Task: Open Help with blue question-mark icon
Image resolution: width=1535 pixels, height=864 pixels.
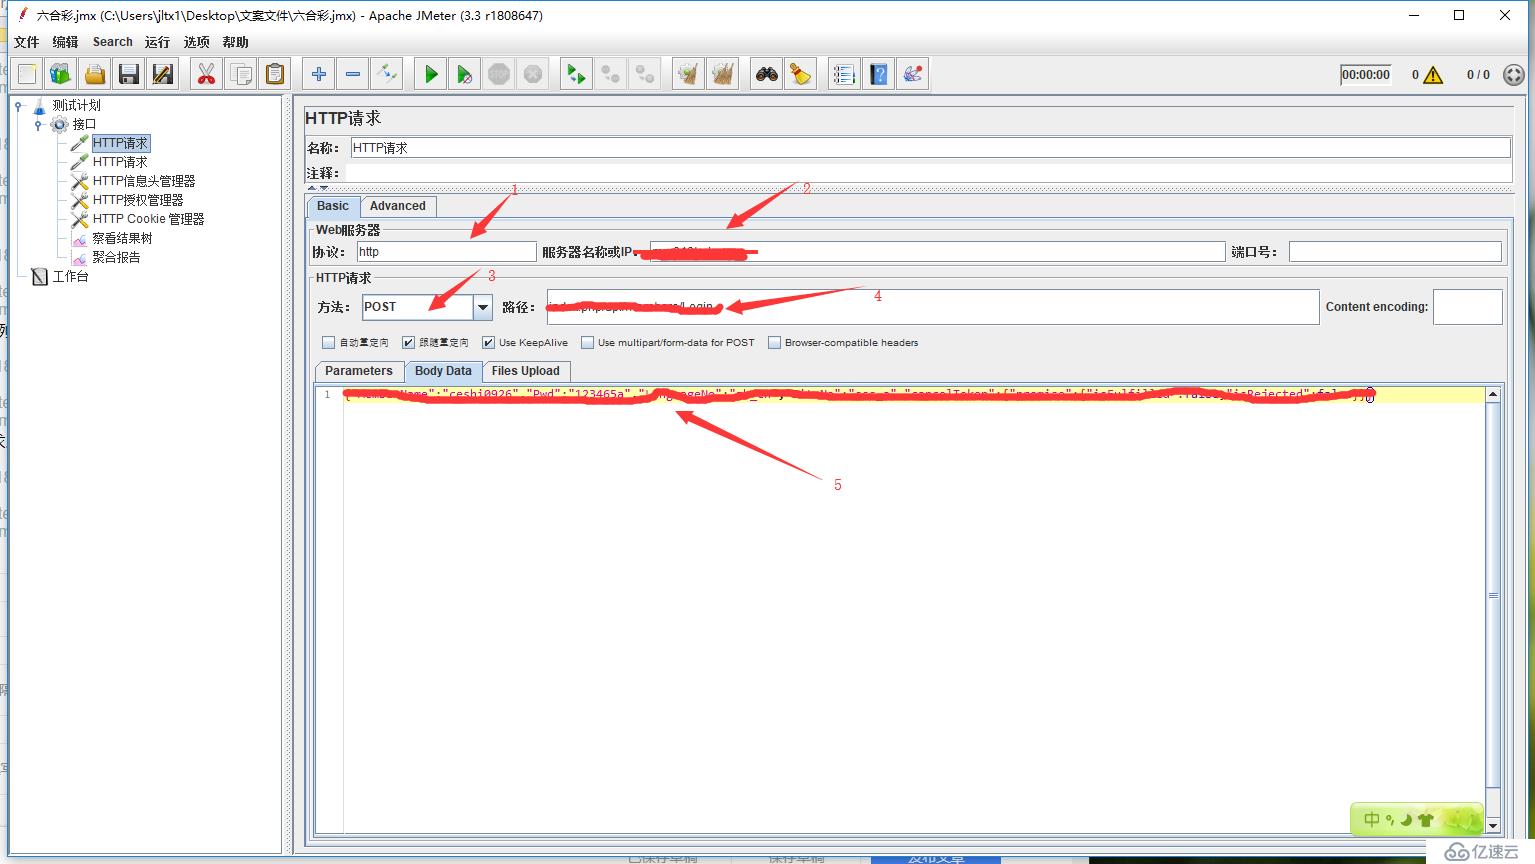Action: tap(878, 74)
